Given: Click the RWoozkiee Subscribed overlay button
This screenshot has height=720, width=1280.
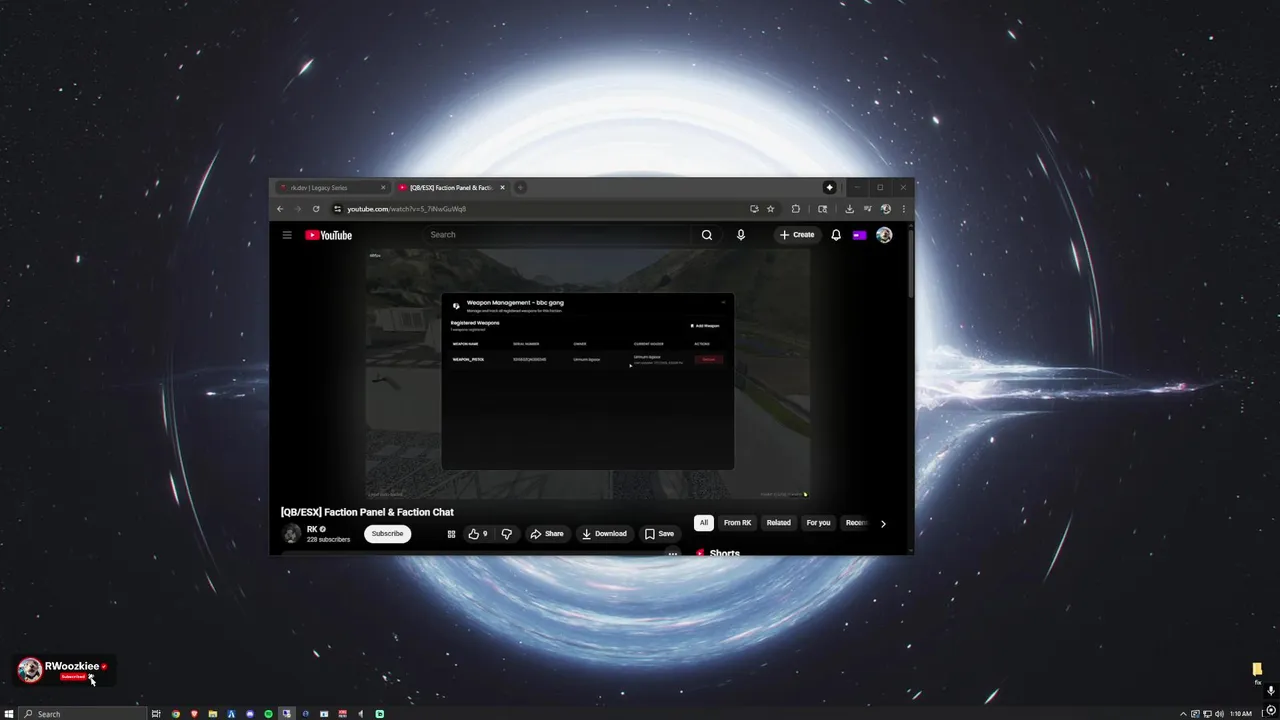Looking at the screenshot, I should point(73,677).
